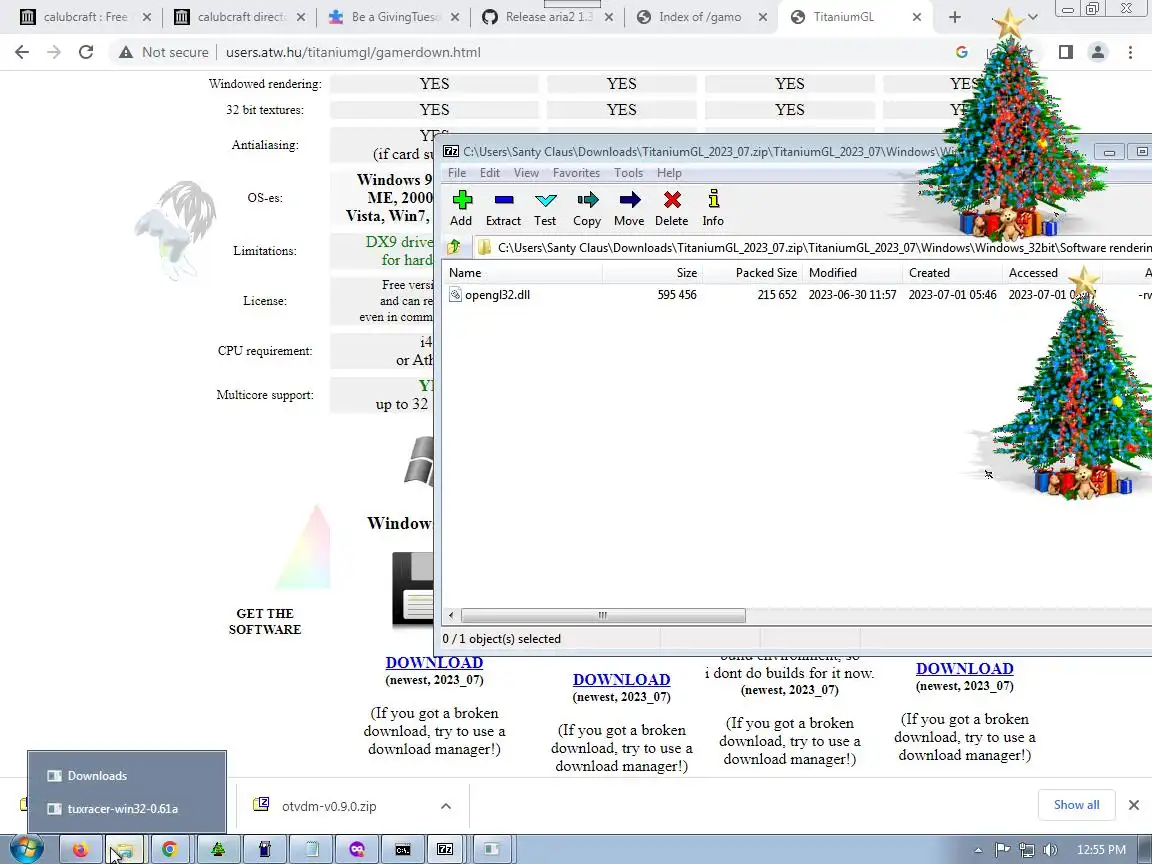The height and width of the screenshot is (864, 1152).
Task: Select the Downloads window preview entry
Action: 126,776
